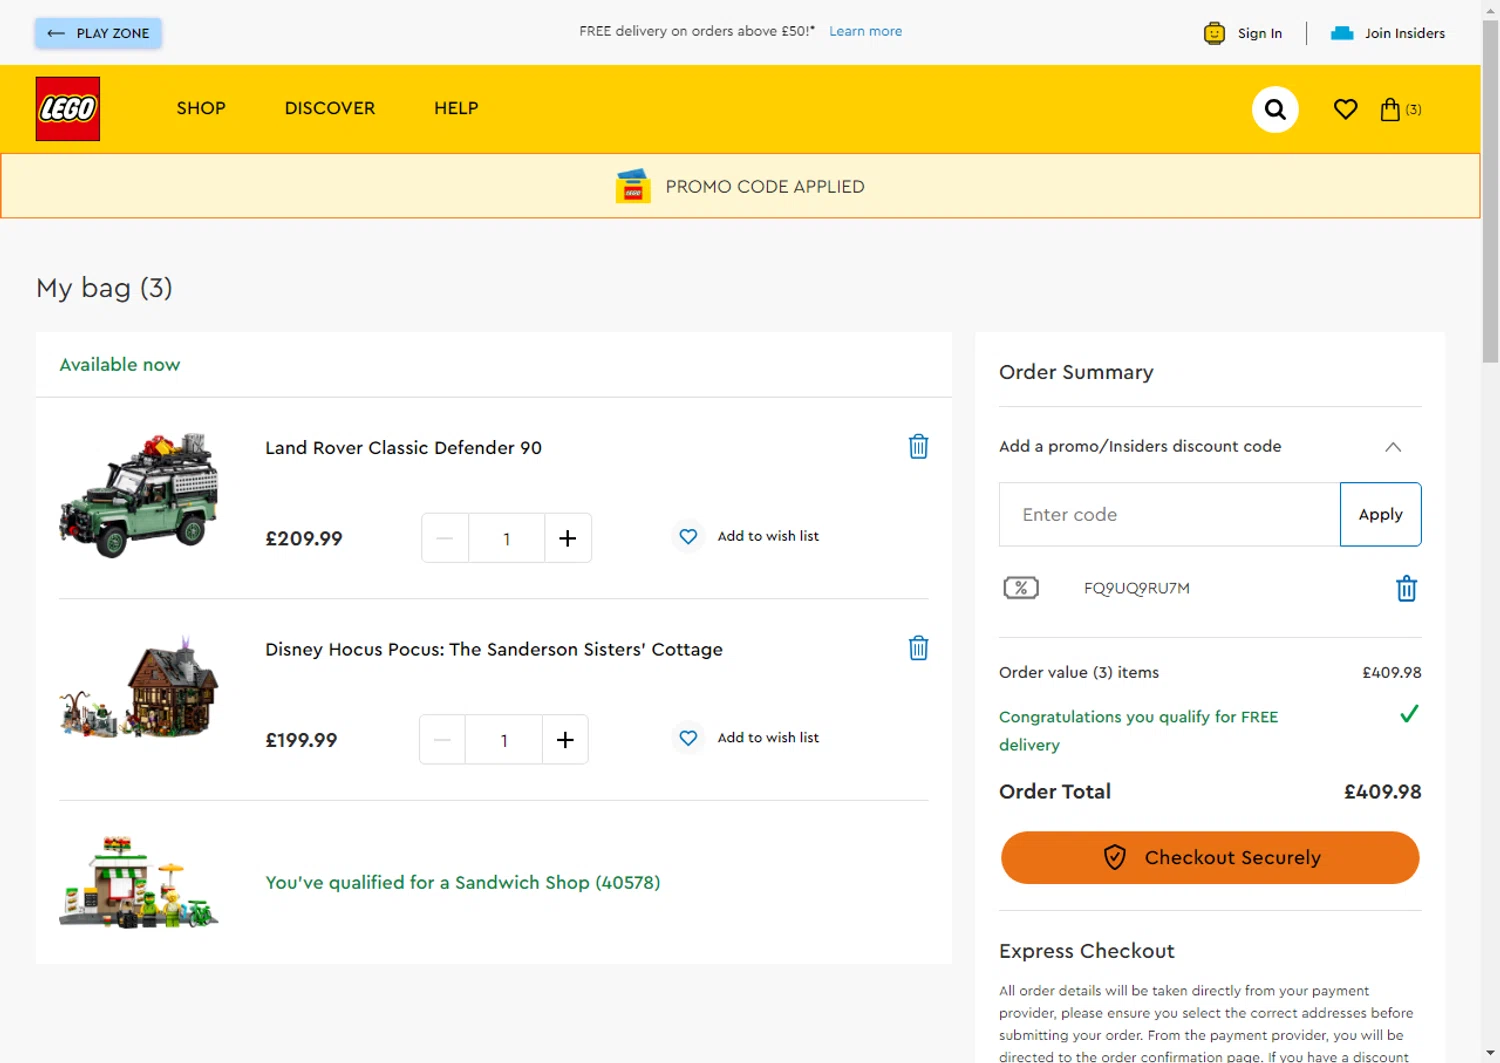
Task: Click Sandwich Shop (40578) qualified text
Action: pos(463,883)
